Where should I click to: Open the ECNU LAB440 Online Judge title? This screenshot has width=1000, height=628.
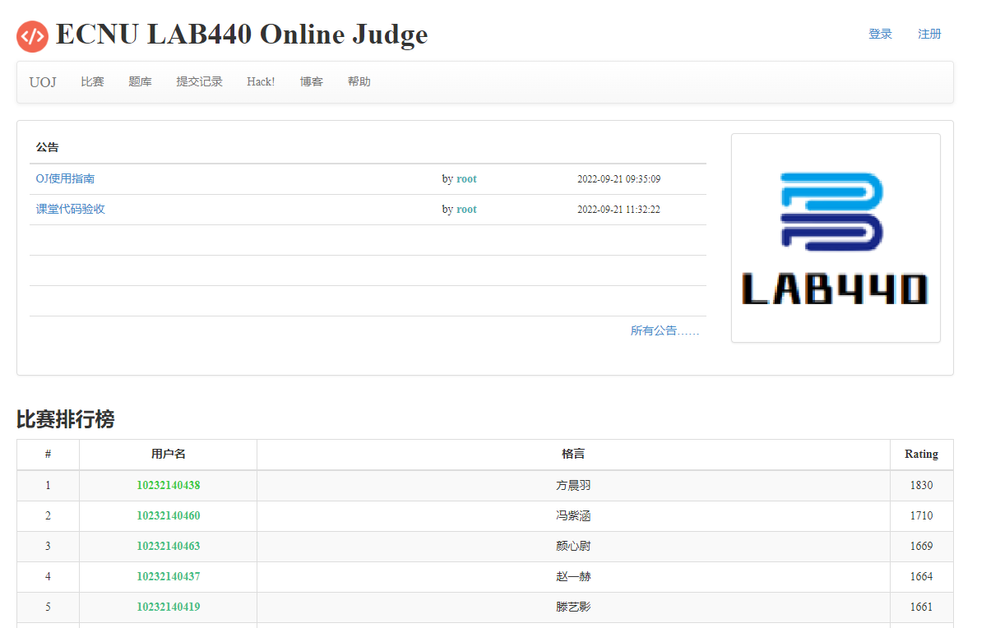click(x=242, y=34)
